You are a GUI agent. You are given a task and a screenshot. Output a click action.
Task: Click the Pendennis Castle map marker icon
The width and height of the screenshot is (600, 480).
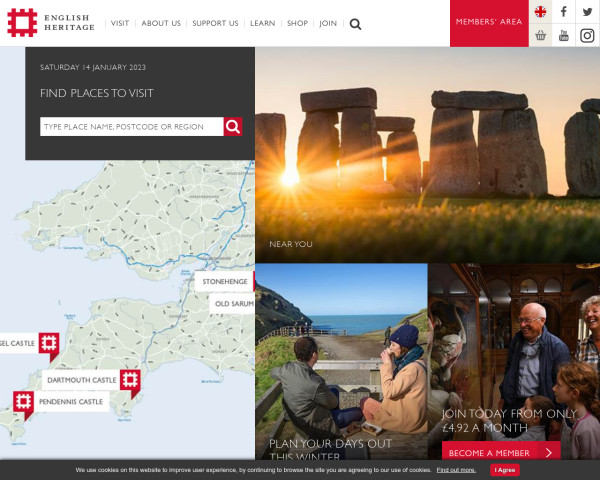23,405
